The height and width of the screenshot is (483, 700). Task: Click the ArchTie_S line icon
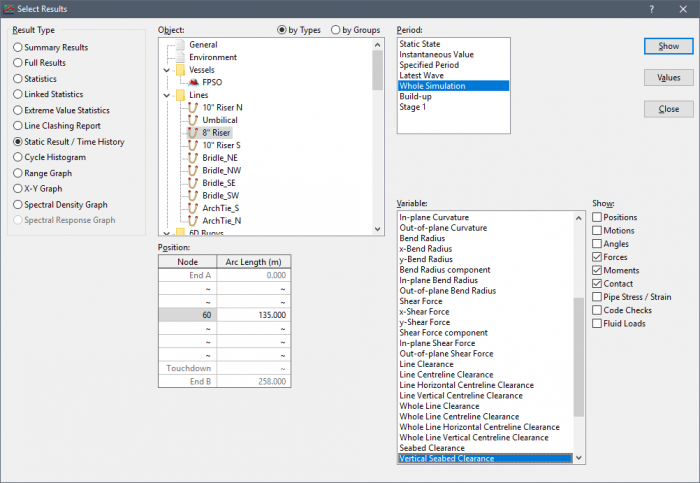[x=193, y=208]
